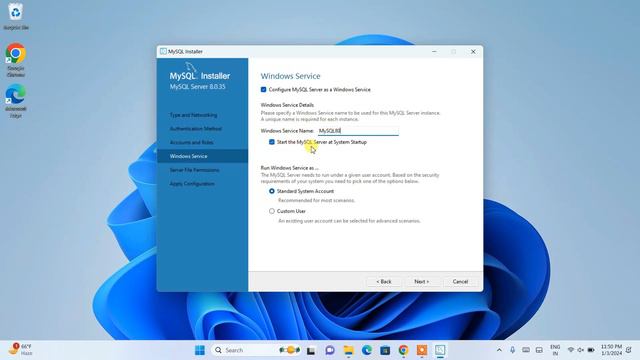
Task: Uncheck Configure MySQL Server as Windows Service
Action: point(263,89)
